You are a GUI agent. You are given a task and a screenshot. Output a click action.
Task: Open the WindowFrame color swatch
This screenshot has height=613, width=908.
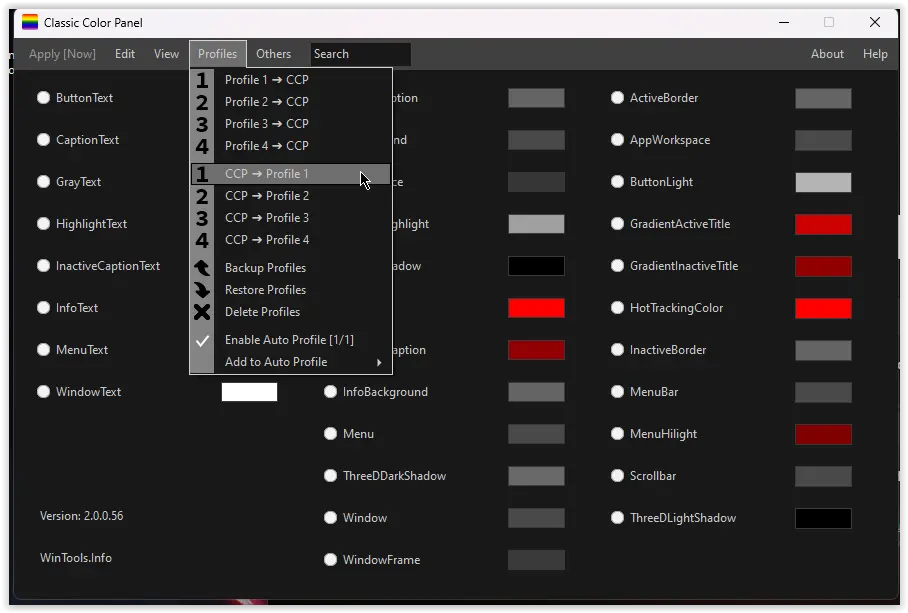pos(536,560)
